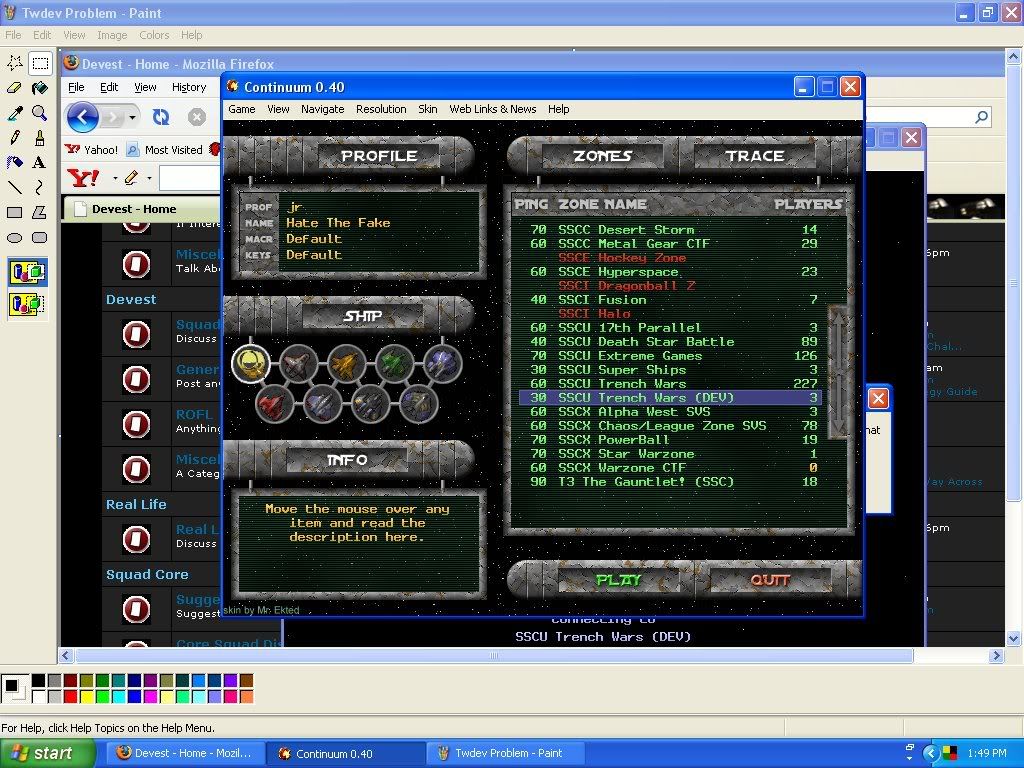The image size is (1024, 768).
Task: Select the red ship in bottom row
Action: [274, 404]
